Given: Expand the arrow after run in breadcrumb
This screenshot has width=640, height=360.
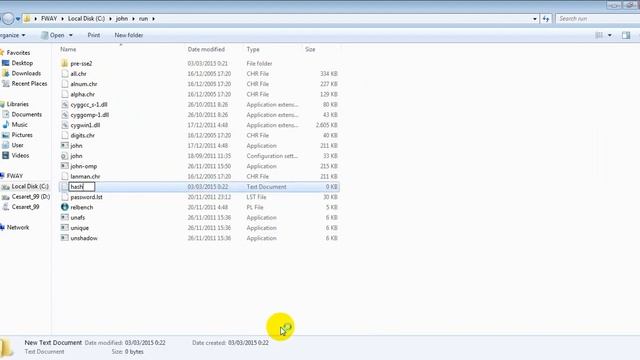Looking at the screenshot, I should point(153,19).
